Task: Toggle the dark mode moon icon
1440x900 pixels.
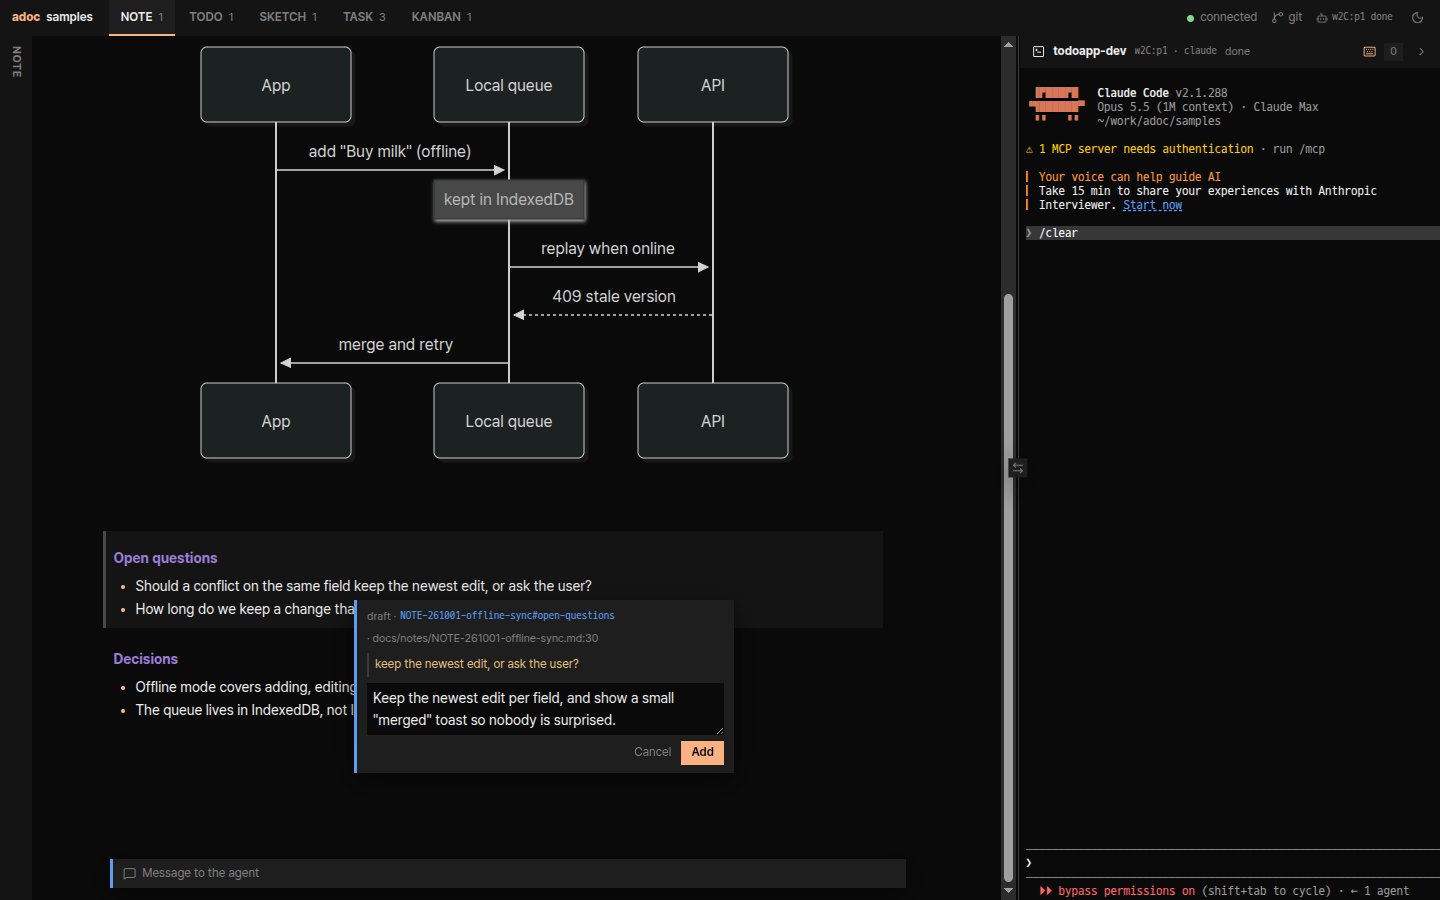Action: tap(1417, 17)
